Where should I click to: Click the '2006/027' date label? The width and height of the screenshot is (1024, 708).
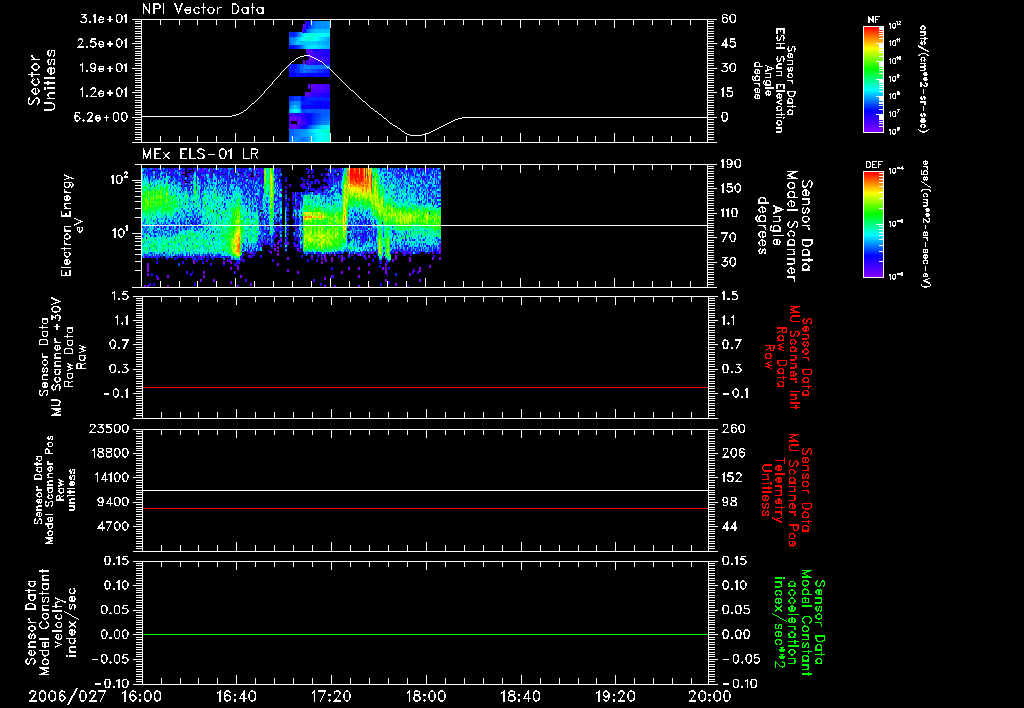click(x=67, y=696)
